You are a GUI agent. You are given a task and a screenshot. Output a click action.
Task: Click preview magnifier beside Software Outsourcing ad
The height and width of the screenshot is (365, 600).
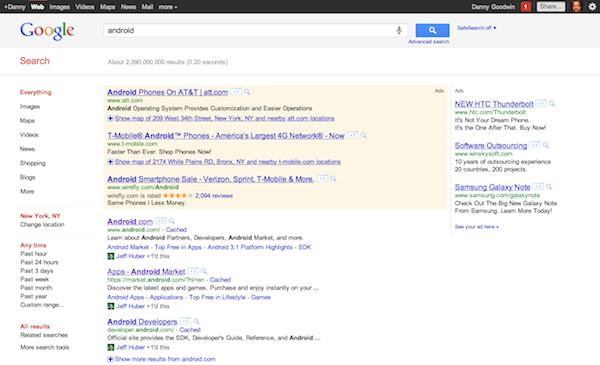pyautogui.click(x=546, y=145)
